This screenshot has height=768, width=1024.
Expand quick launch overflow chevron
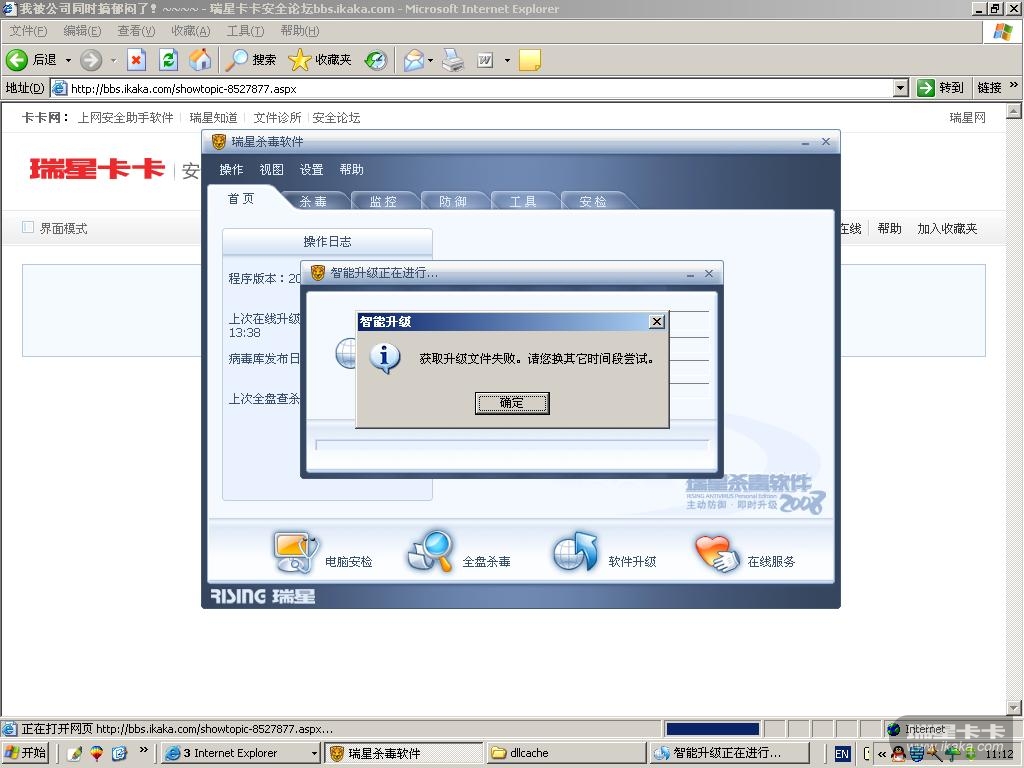pyautogui.click(x=143, y=750)
